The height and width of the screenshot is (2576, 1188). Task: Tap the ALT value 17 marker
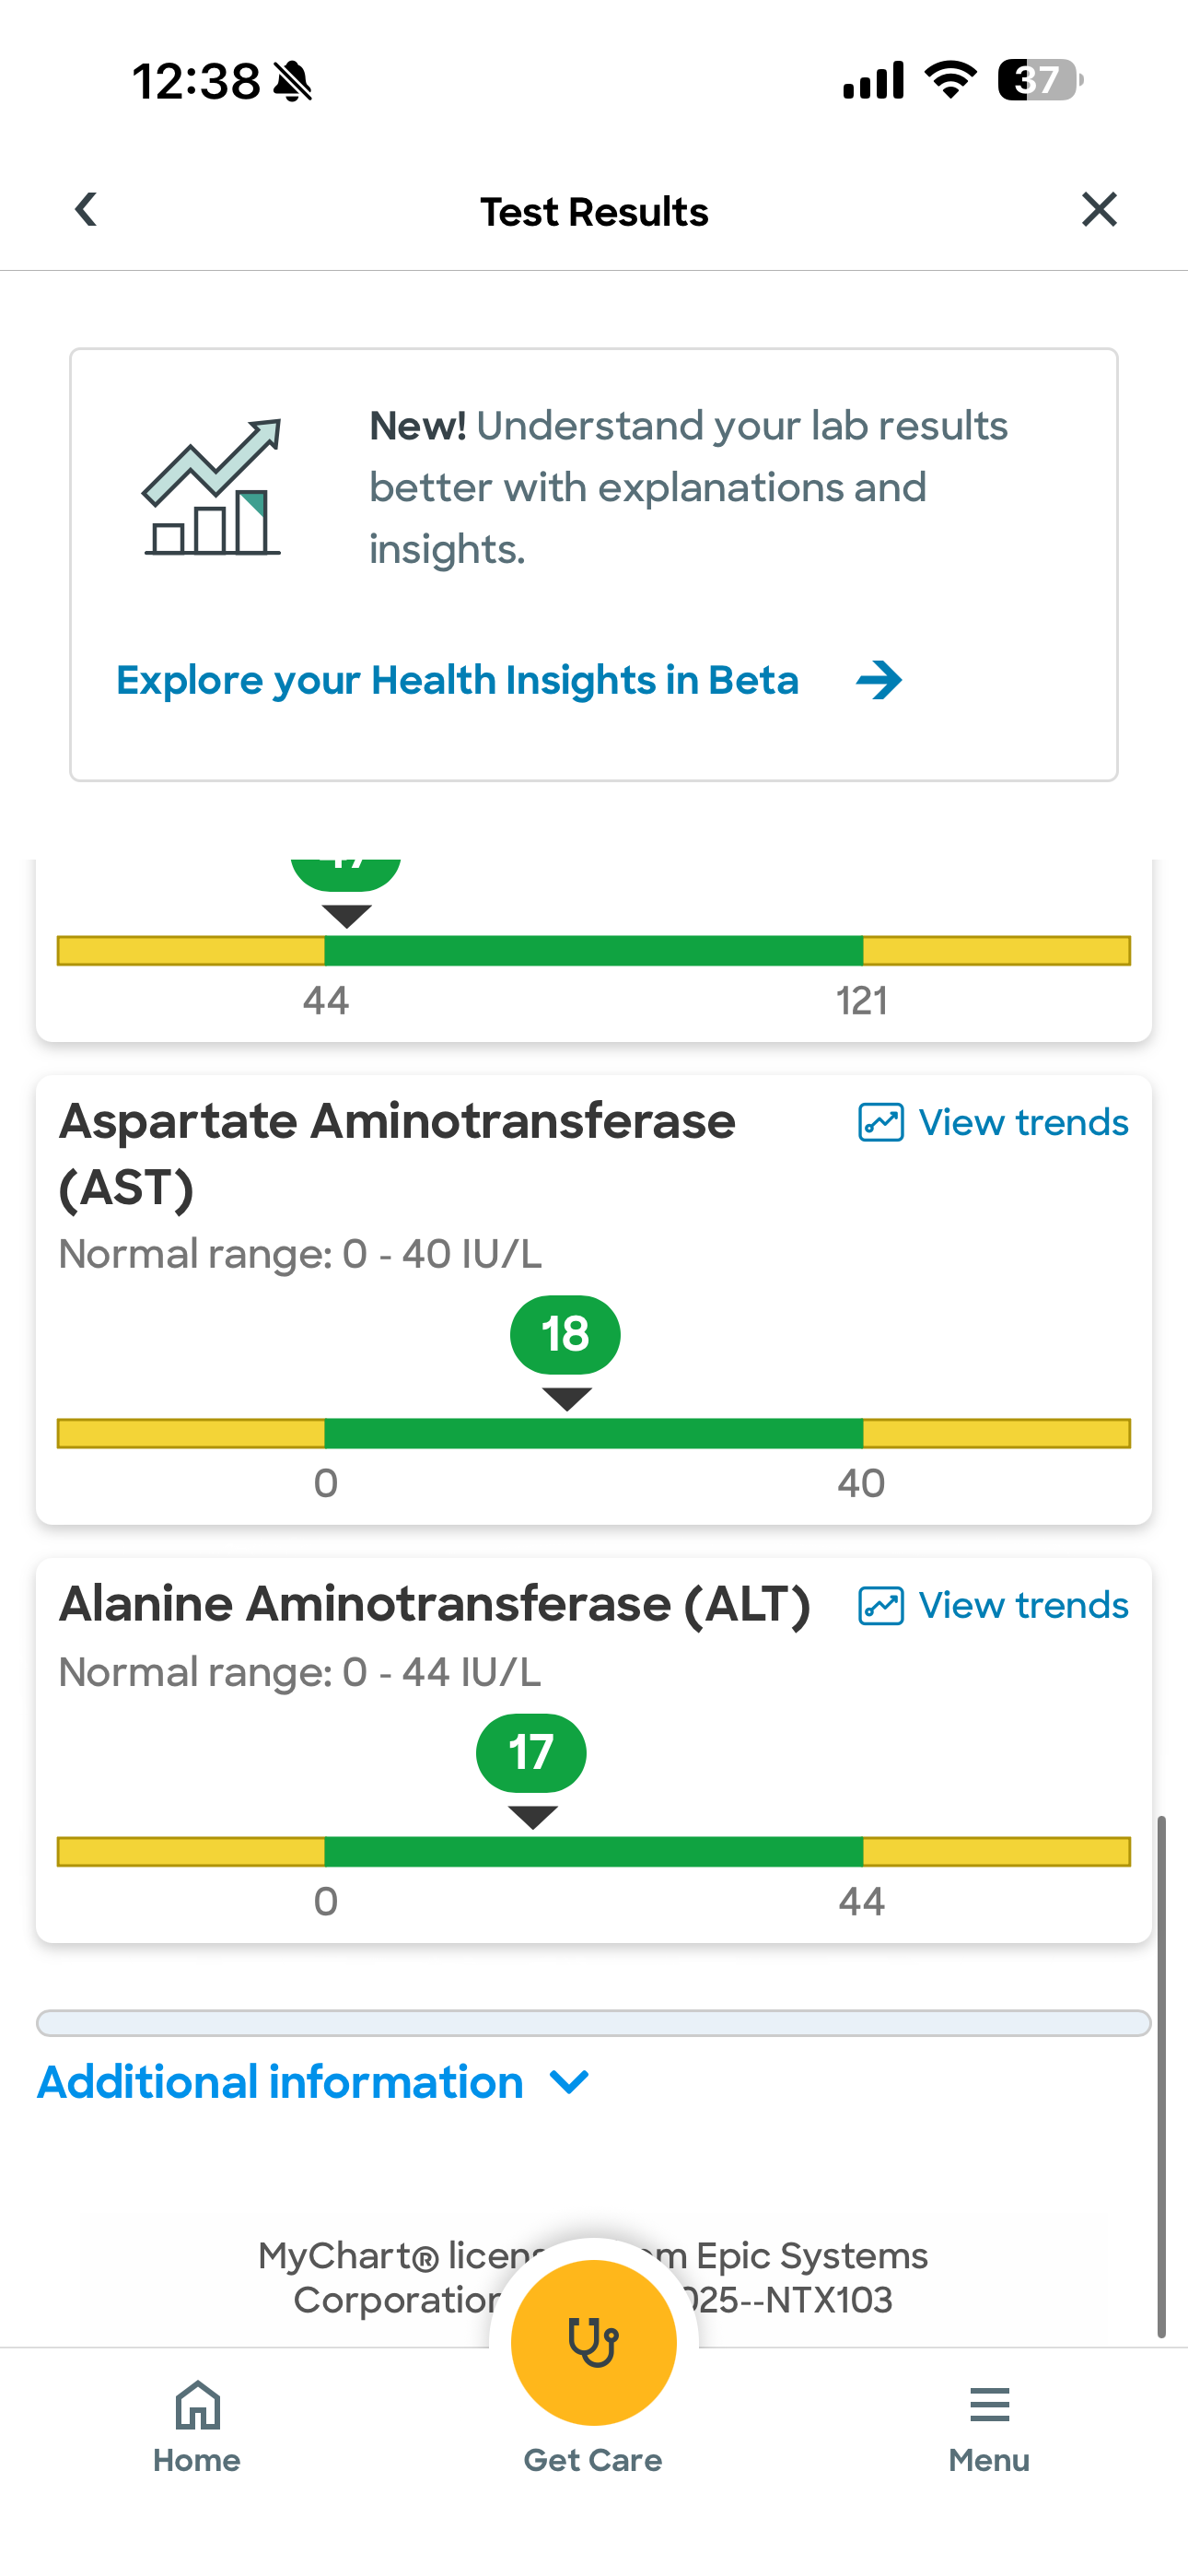coord(531,1753)
